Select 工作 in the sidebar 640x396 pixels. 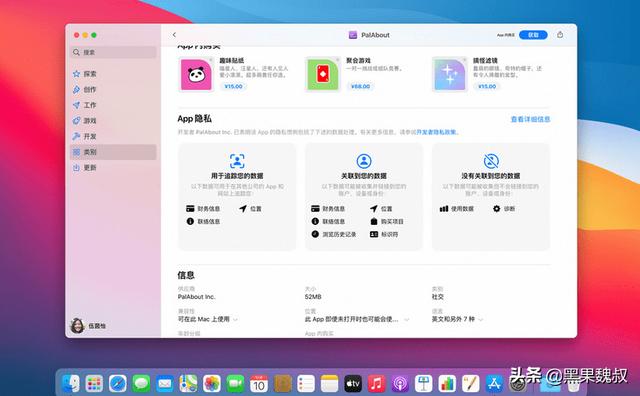click(x=113, y=105)
